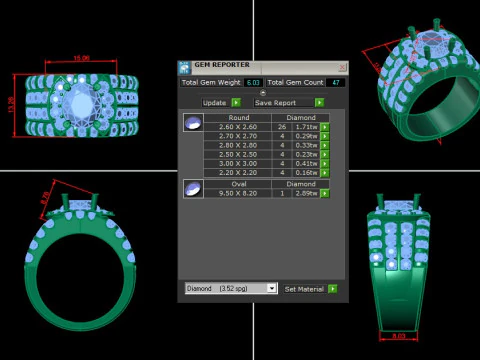
Task: Click the 0.33tw weight cell
Action: click(x=306, y=145)
